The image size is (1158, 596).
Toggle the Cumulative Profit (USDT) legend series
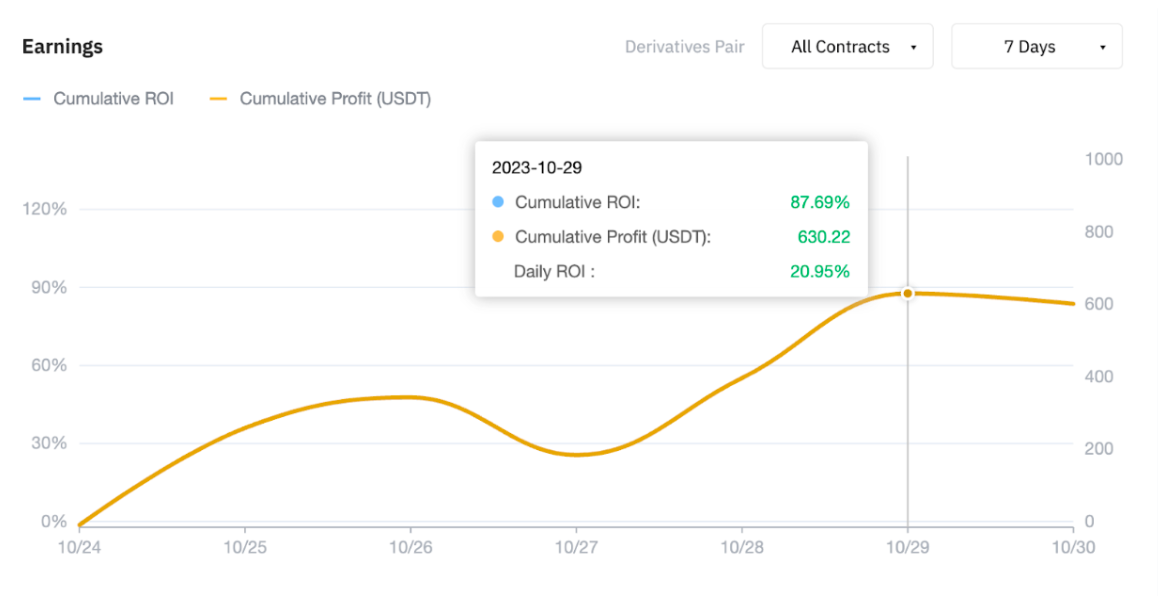pyautogui.click(x=335, y=99)
